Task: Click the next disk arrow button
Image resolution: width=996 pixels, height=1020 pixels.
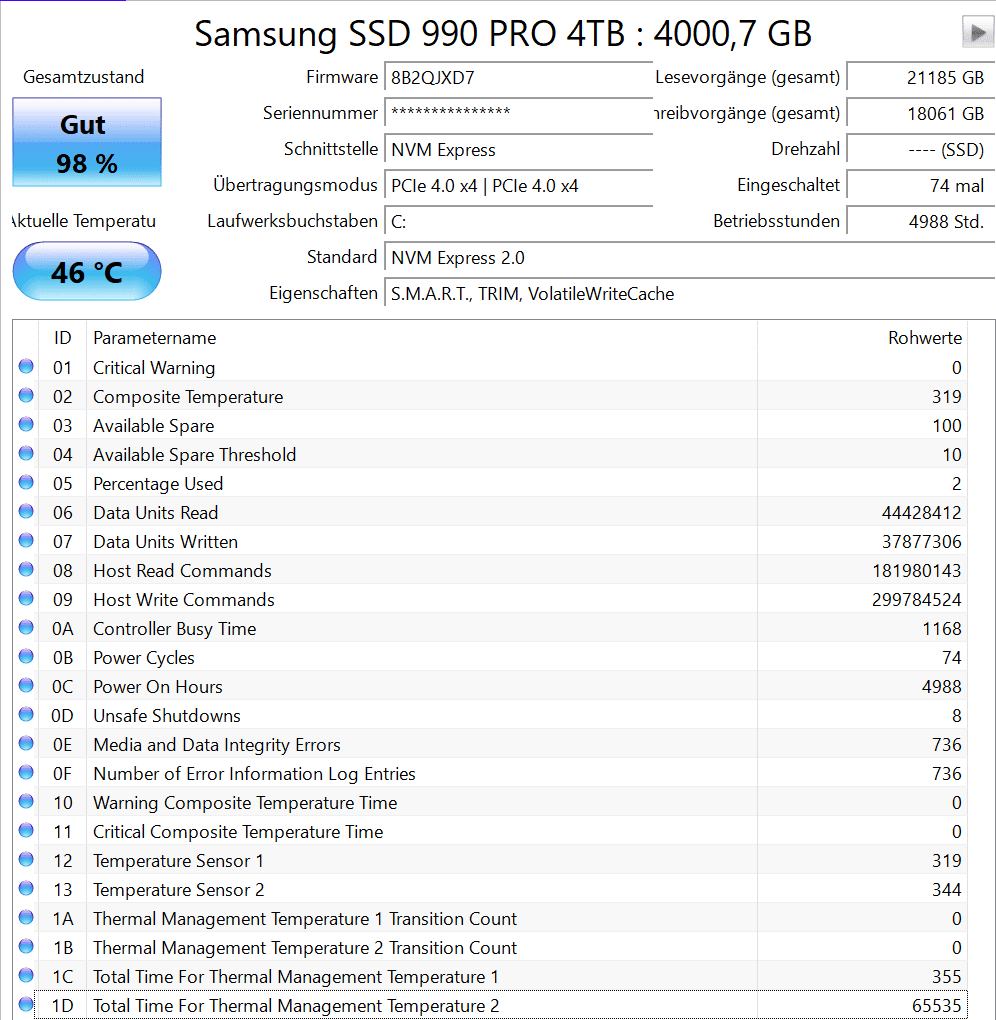Action: click(x=977, y=32)
